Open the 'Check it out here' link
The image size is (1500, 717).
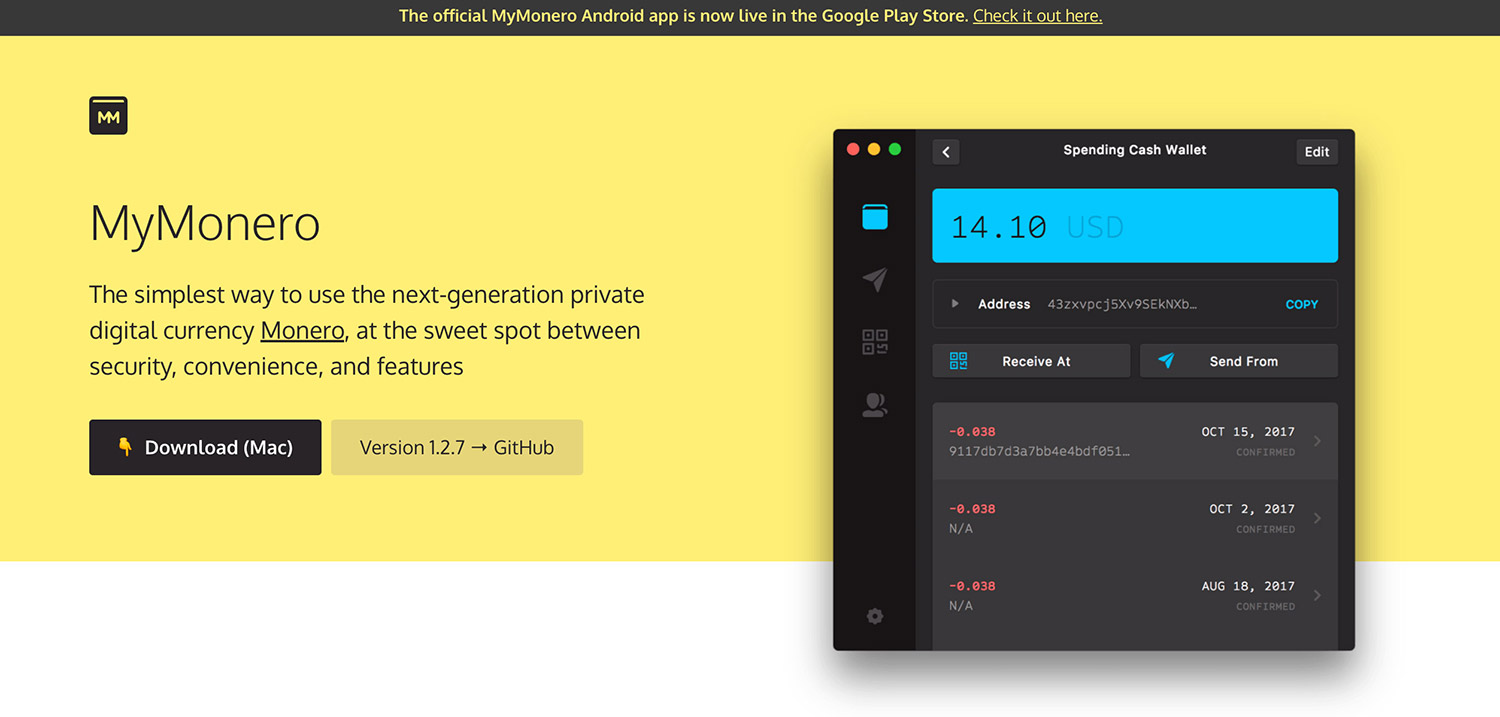(1037, 16)
